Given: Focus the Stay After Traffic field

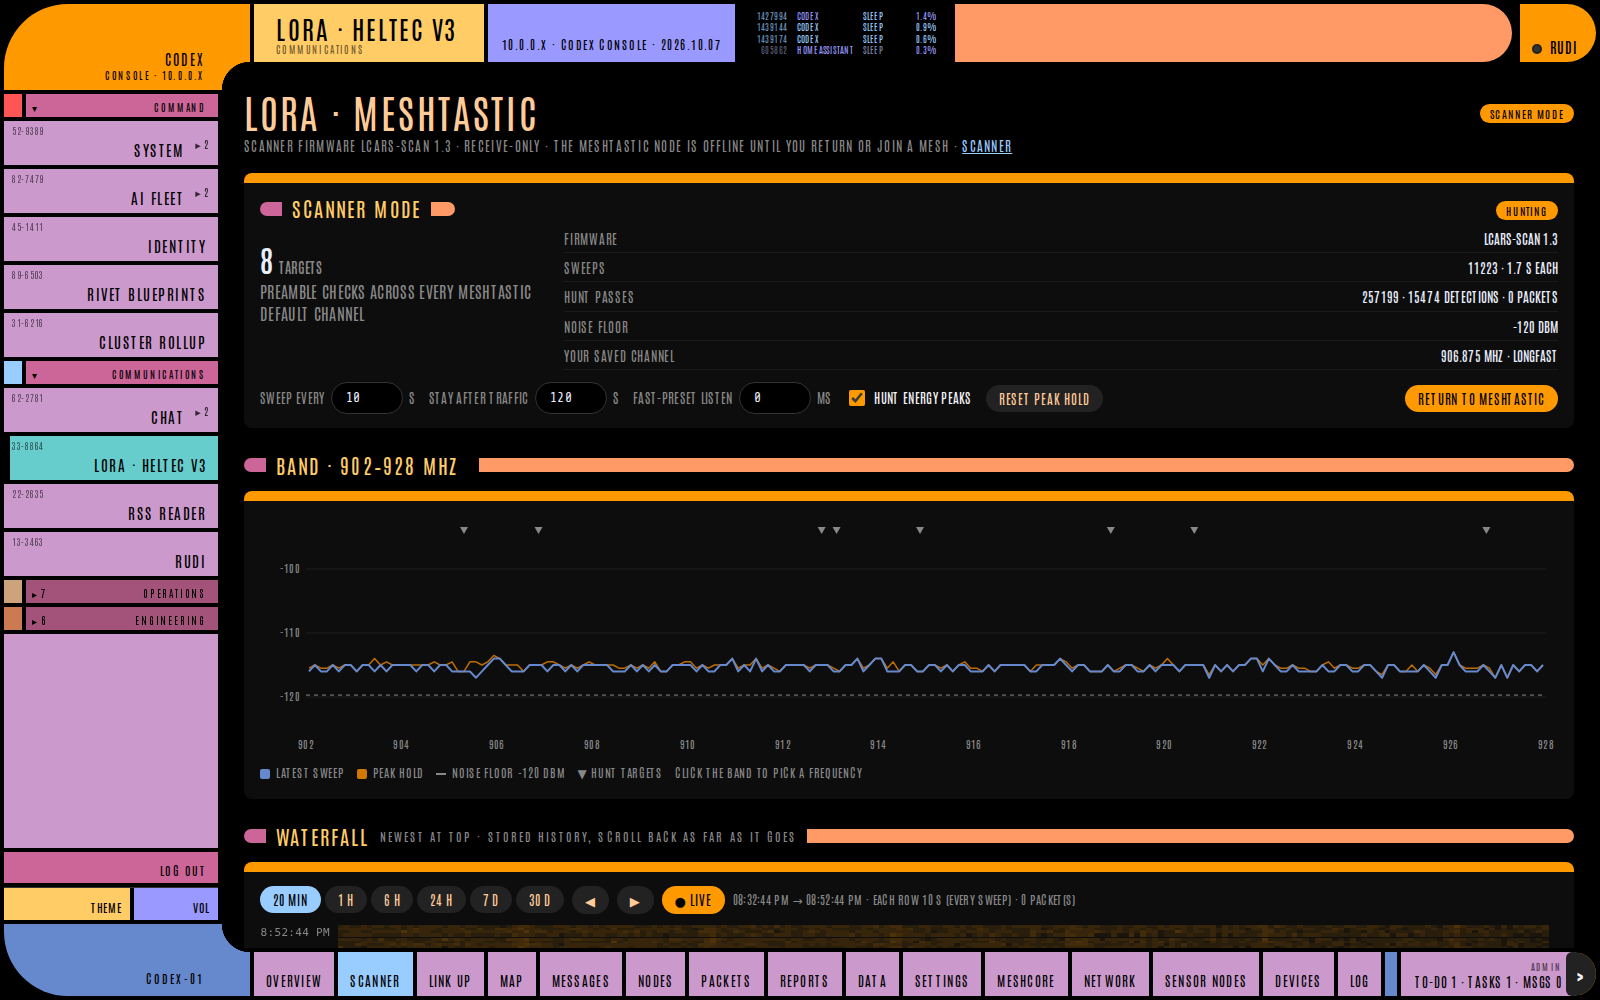Looking at the screenshot, I should (x=570, y=398).
